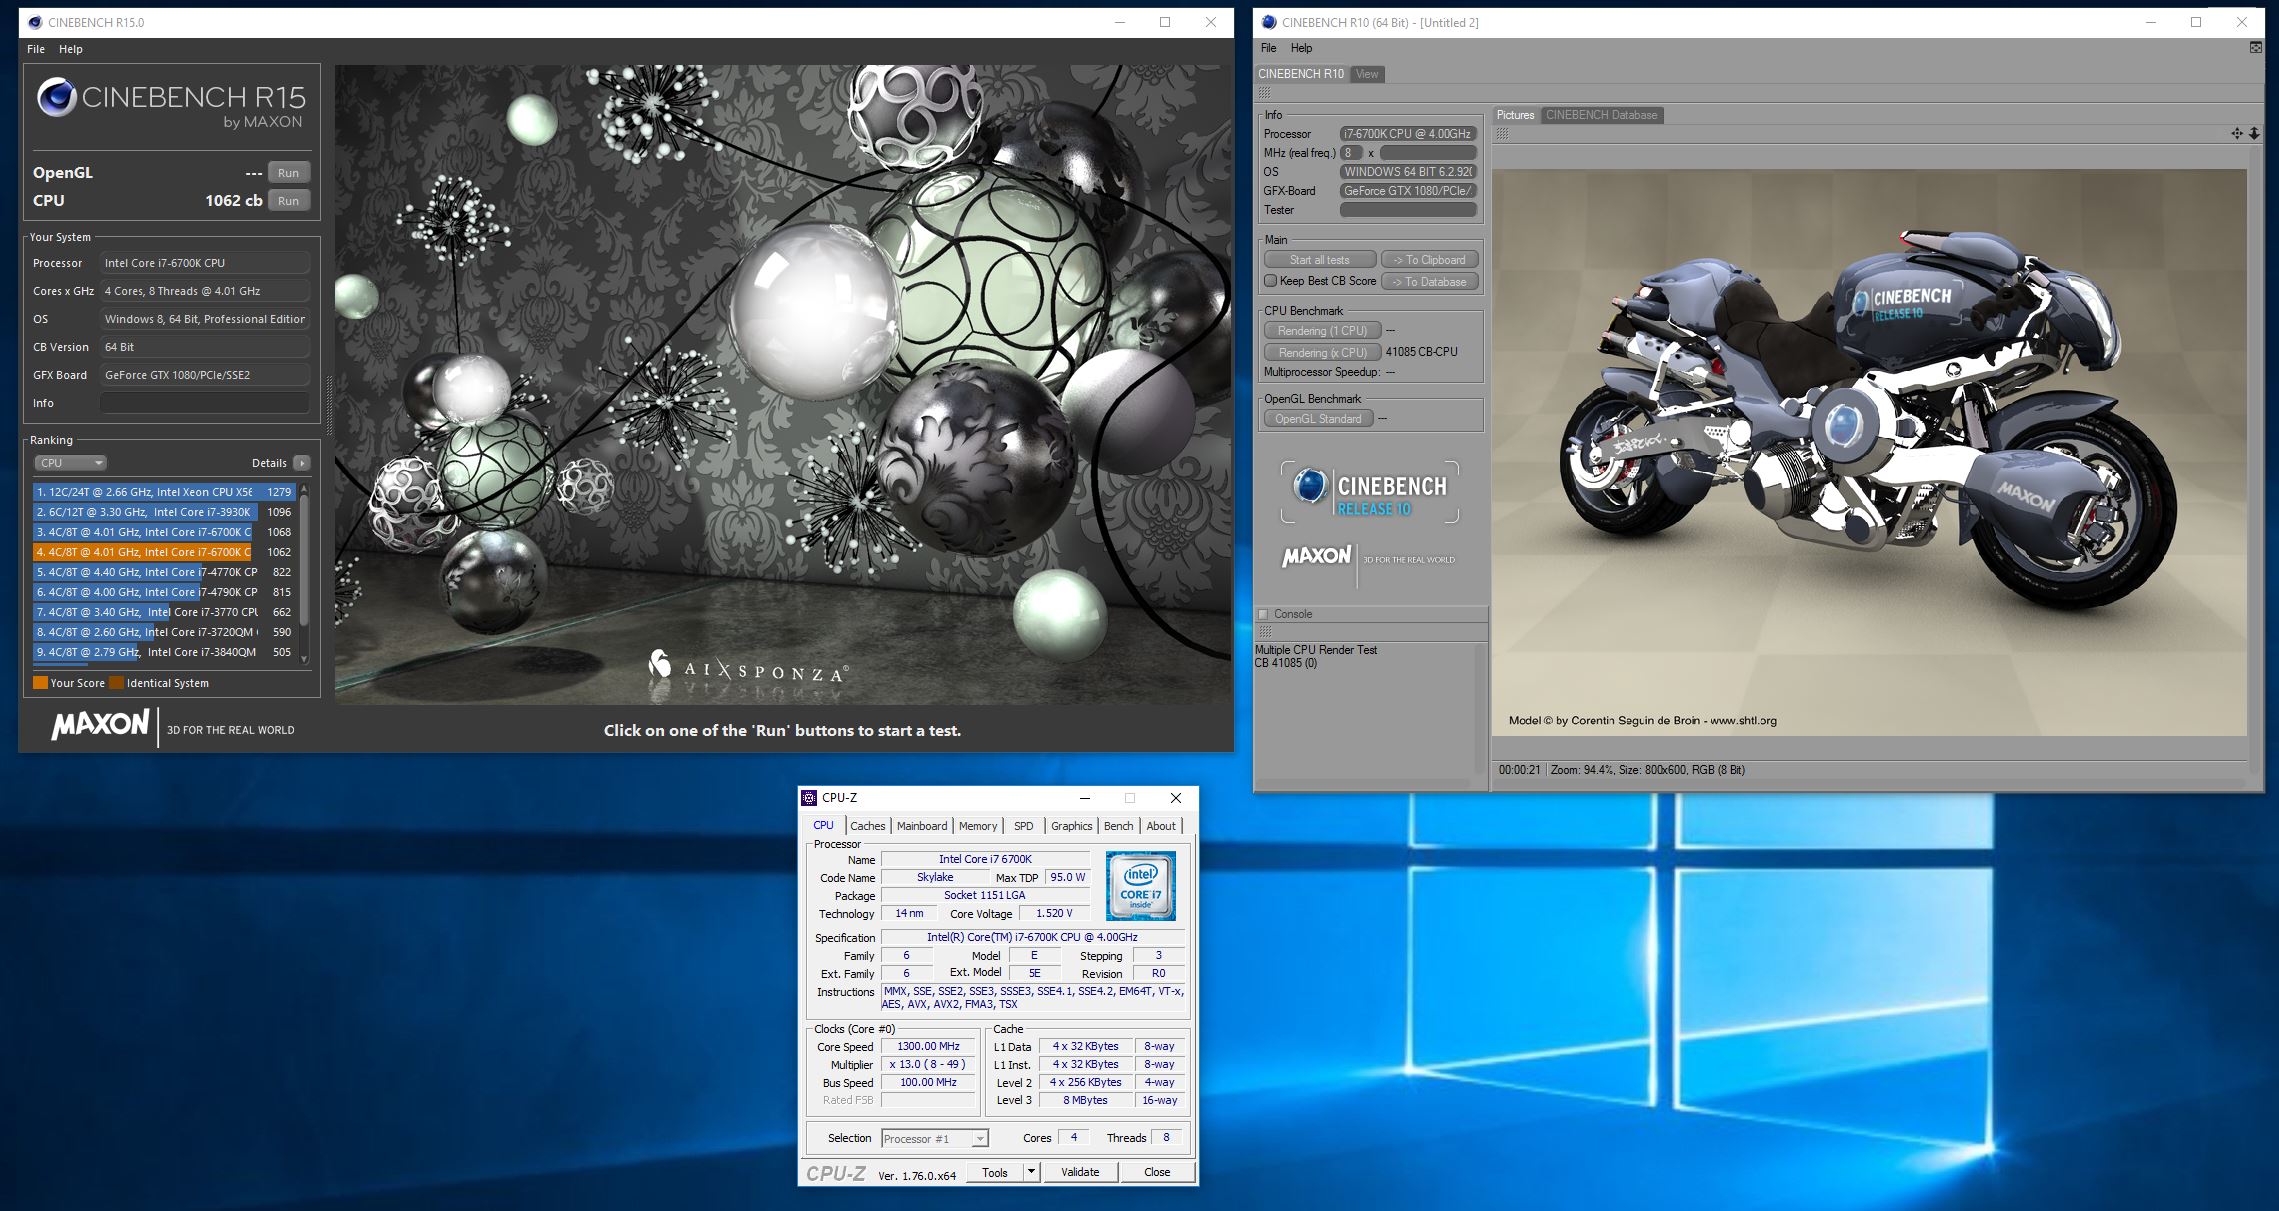Image resolution: width=2279 pixels, height=1211 pixels.
Task: Click the grip handle below the CINEBENCH R10 tab
Action: [1265, 92]
